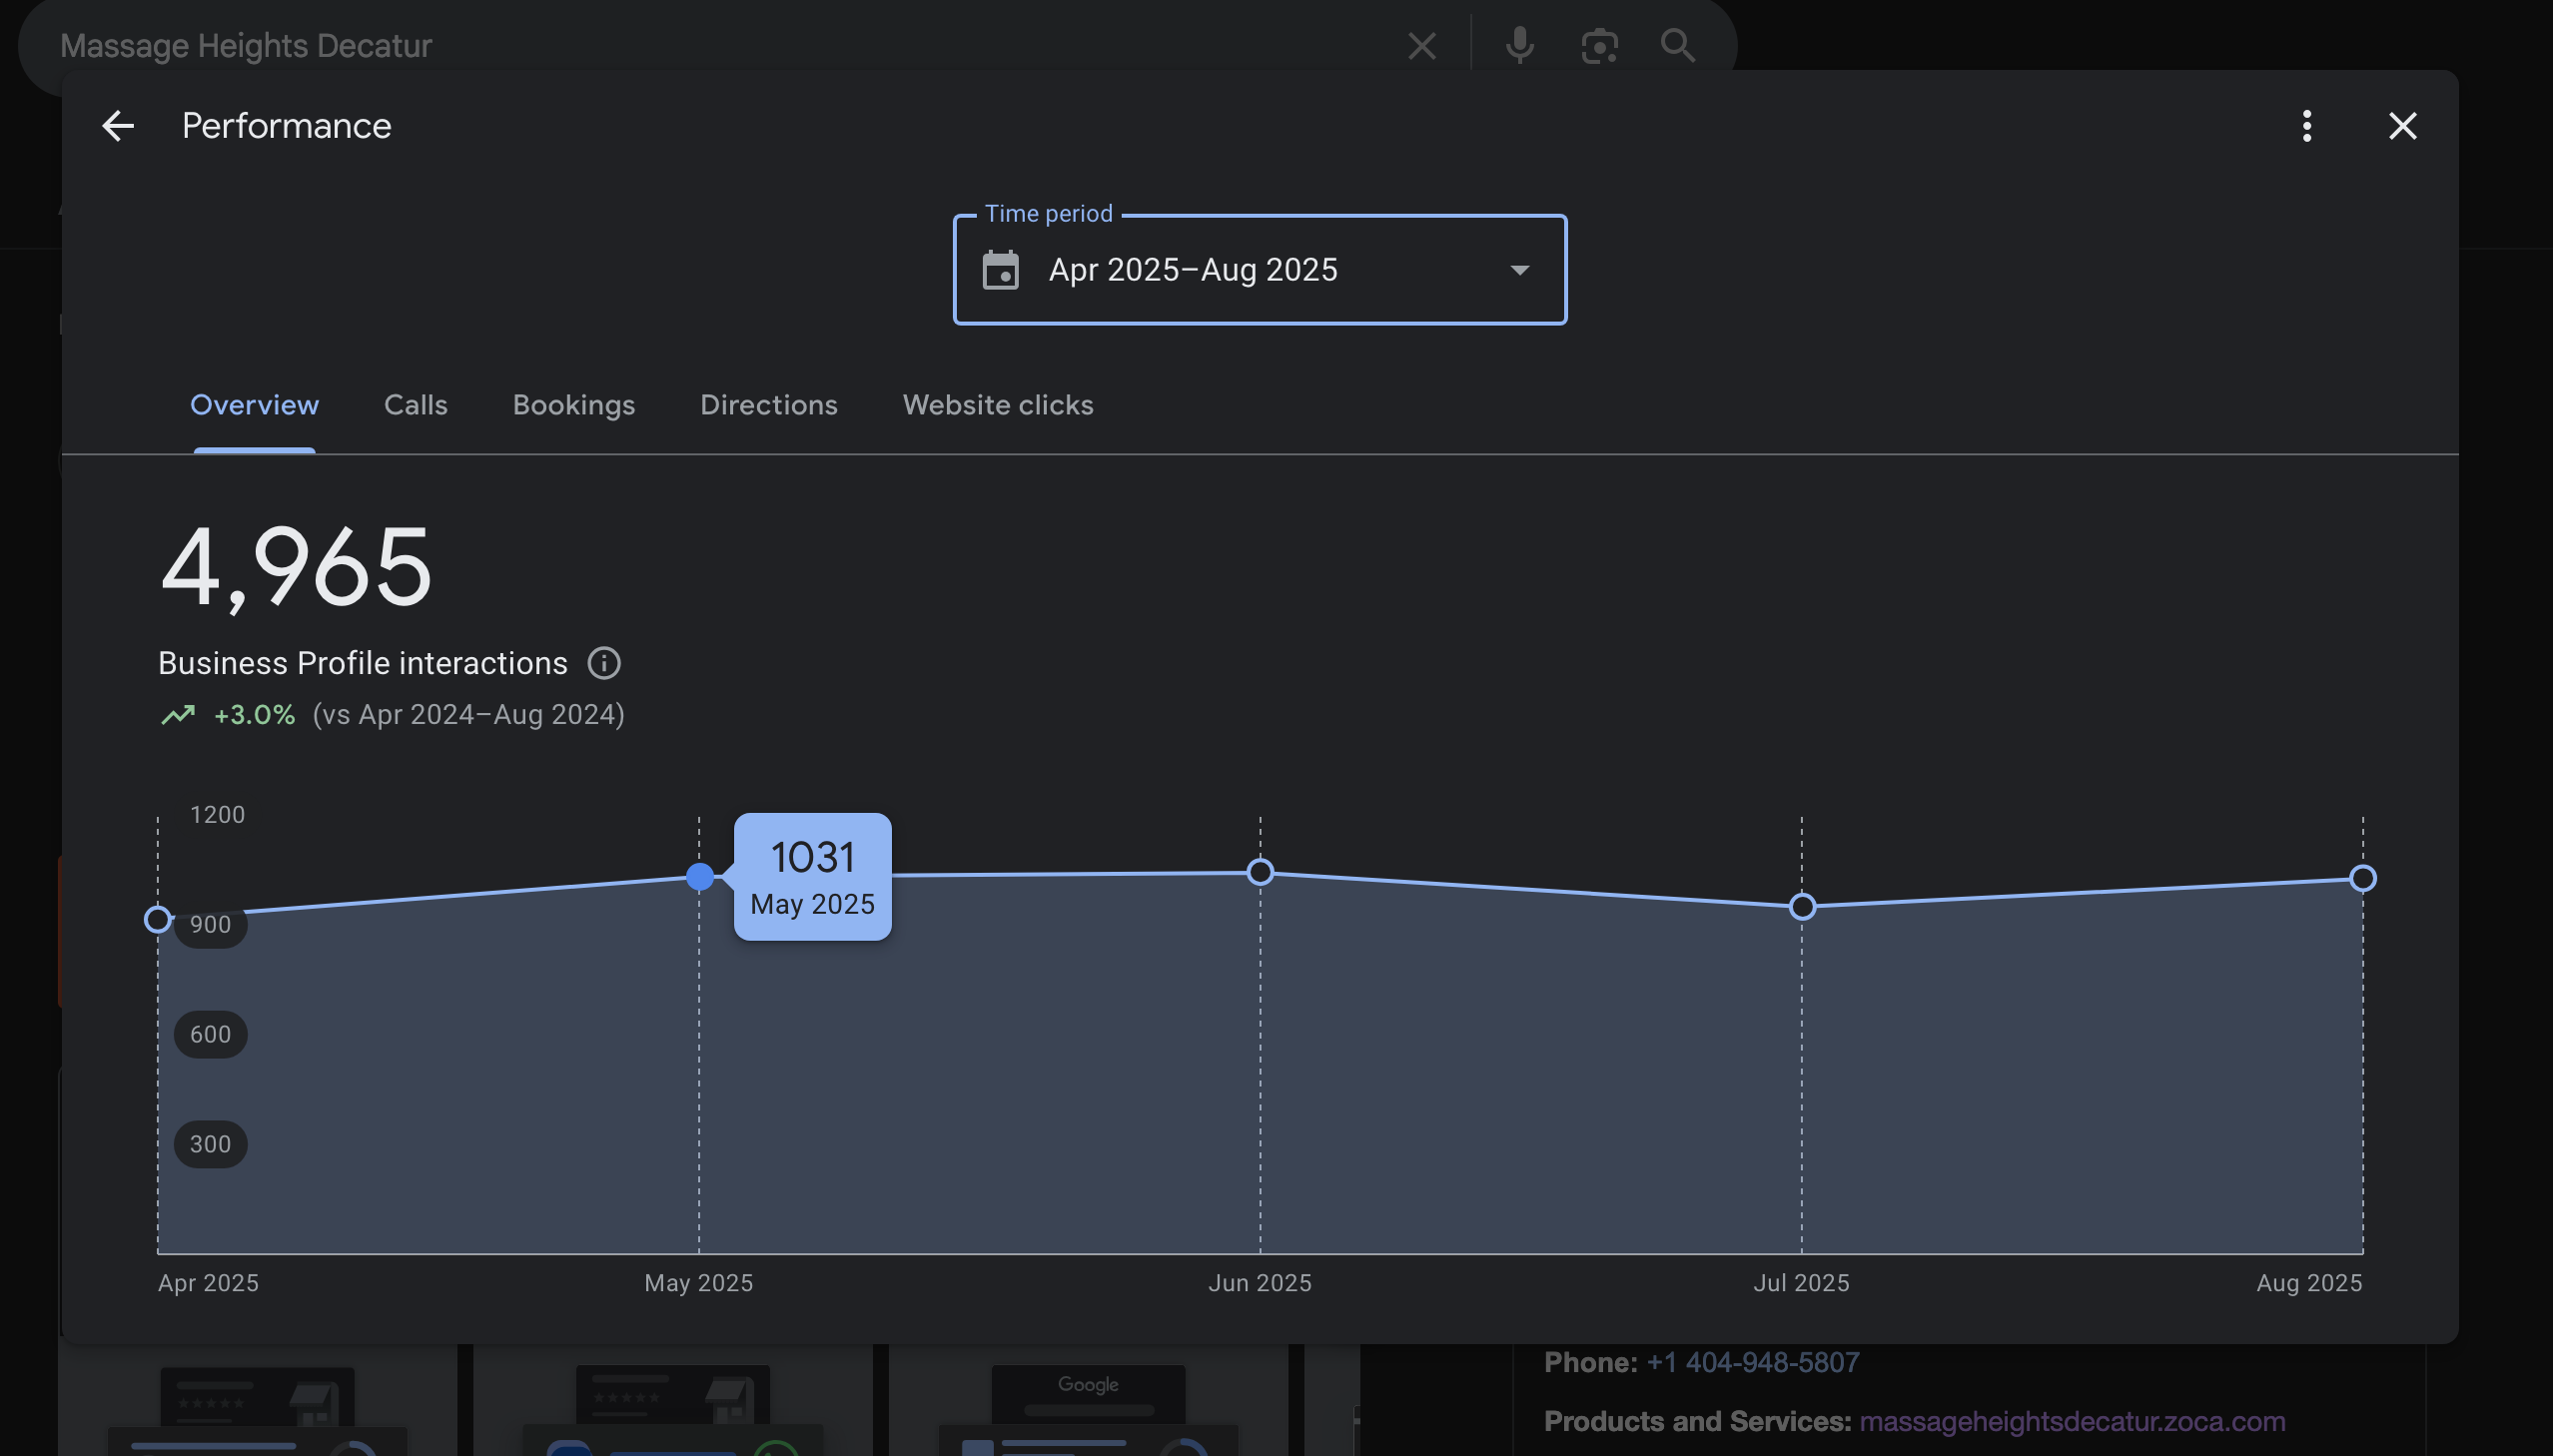
Task: Select the Aug 2025 chart data point
Action: tap(2362, 879)
